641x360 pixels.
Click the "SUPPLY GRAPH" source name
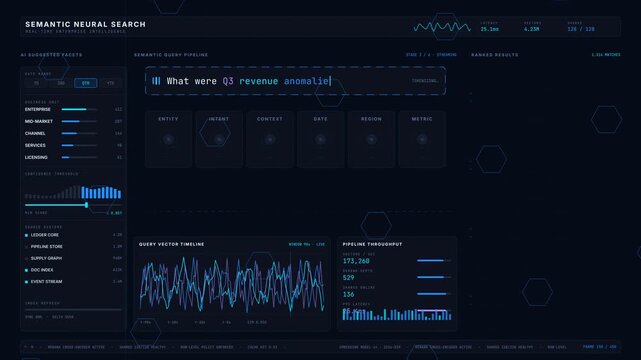[46, 259]
